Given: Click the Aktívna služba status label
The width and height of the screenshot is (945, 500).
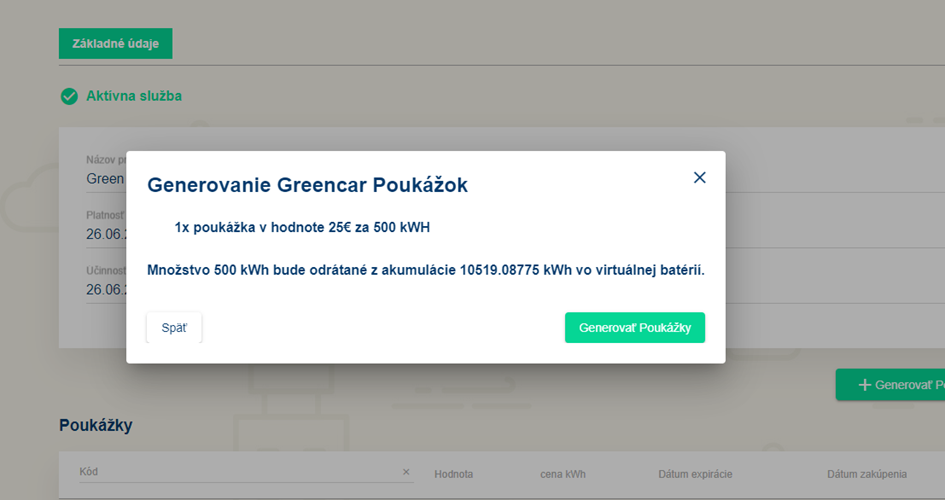Looking at the screenshot, I should pyautogui.click(x=134, y=96).
